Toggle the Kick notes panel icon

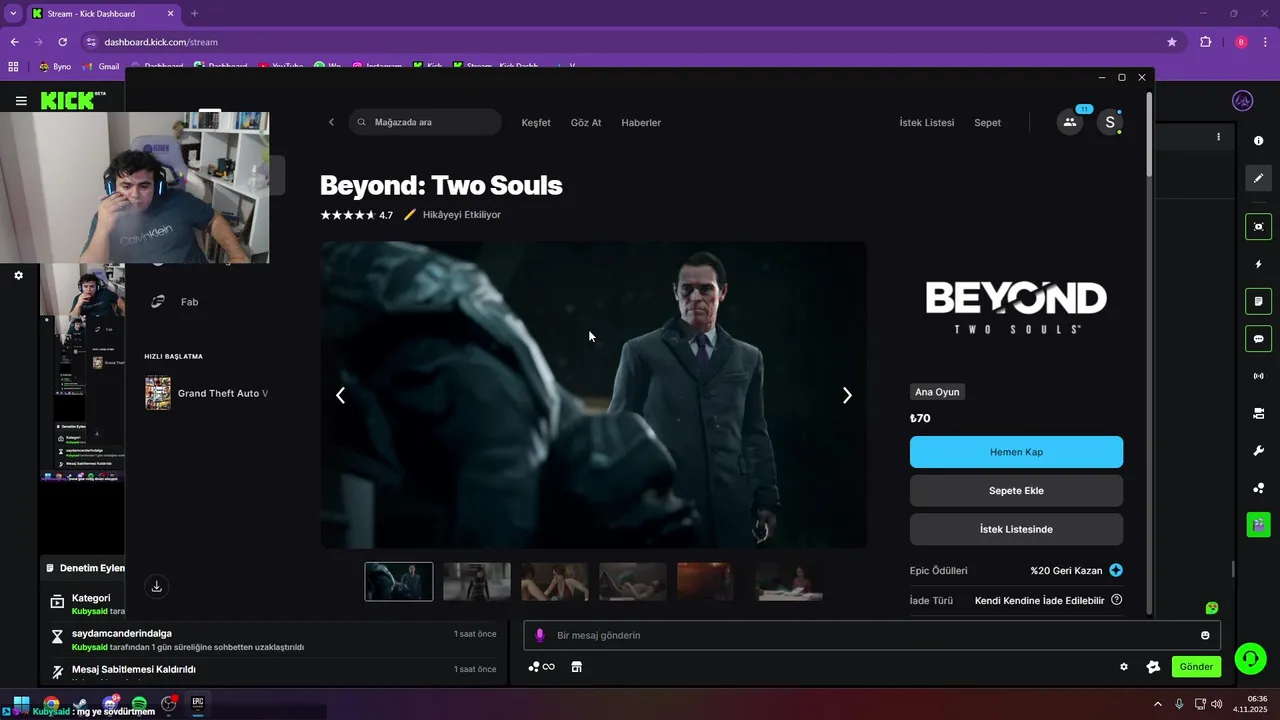pyautogui.click(x=1258, y=301)
